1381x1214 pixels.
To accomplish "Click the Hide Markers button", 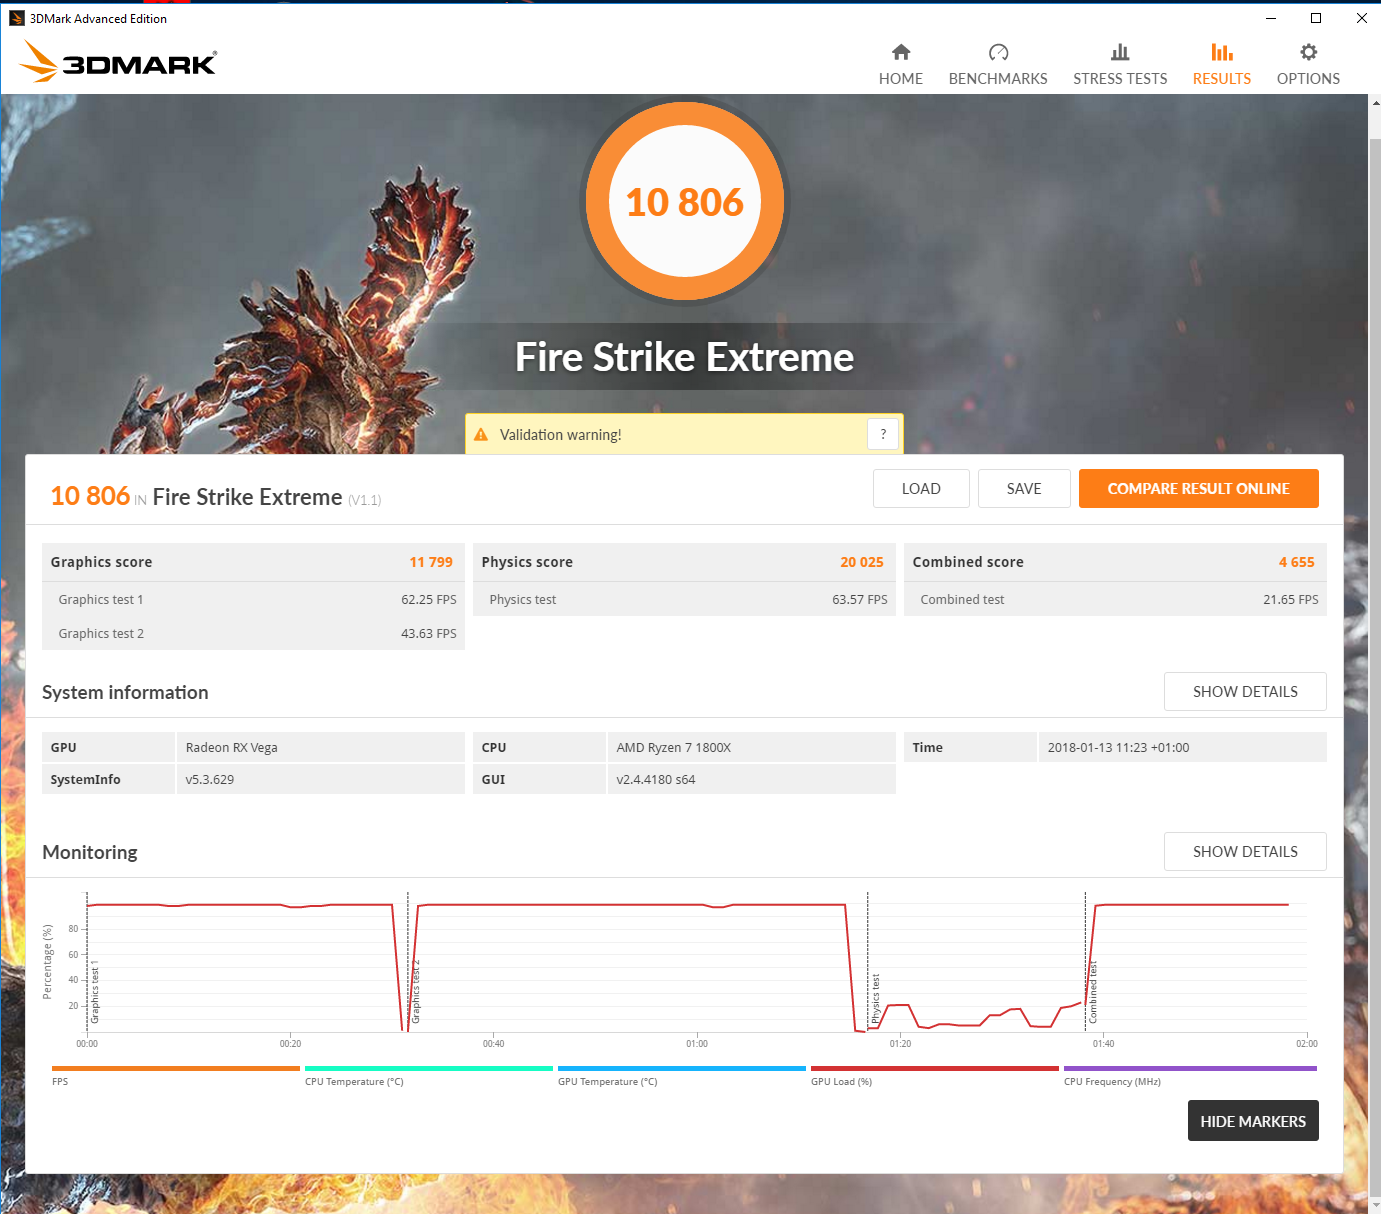I will 1253,1121.
